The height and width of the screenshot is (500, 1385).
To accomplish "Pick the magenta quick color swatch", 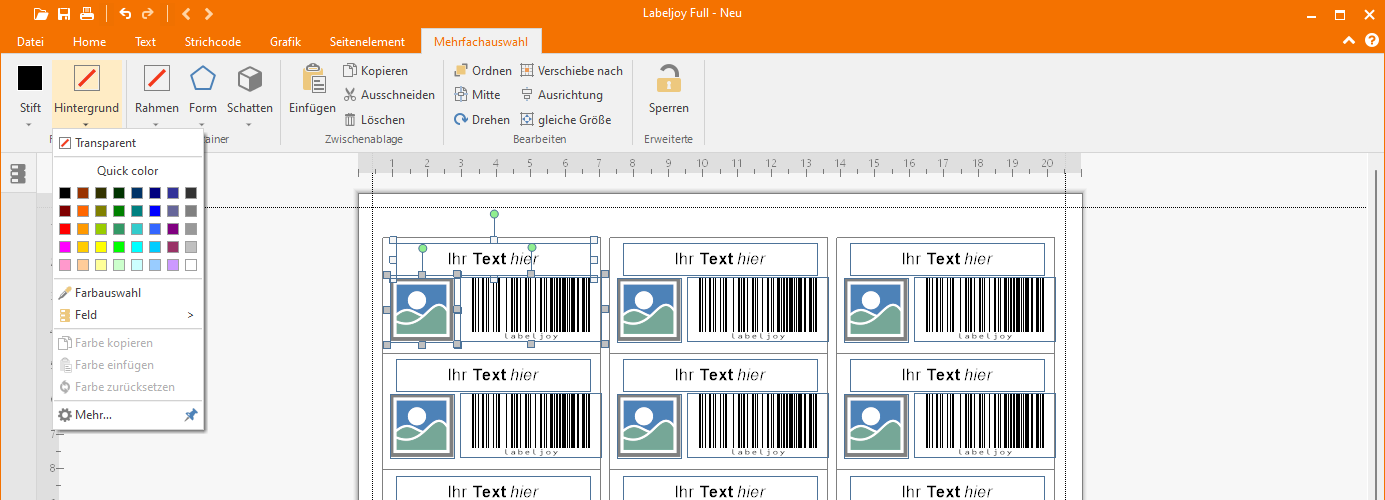I will click(x=65, y=247).
